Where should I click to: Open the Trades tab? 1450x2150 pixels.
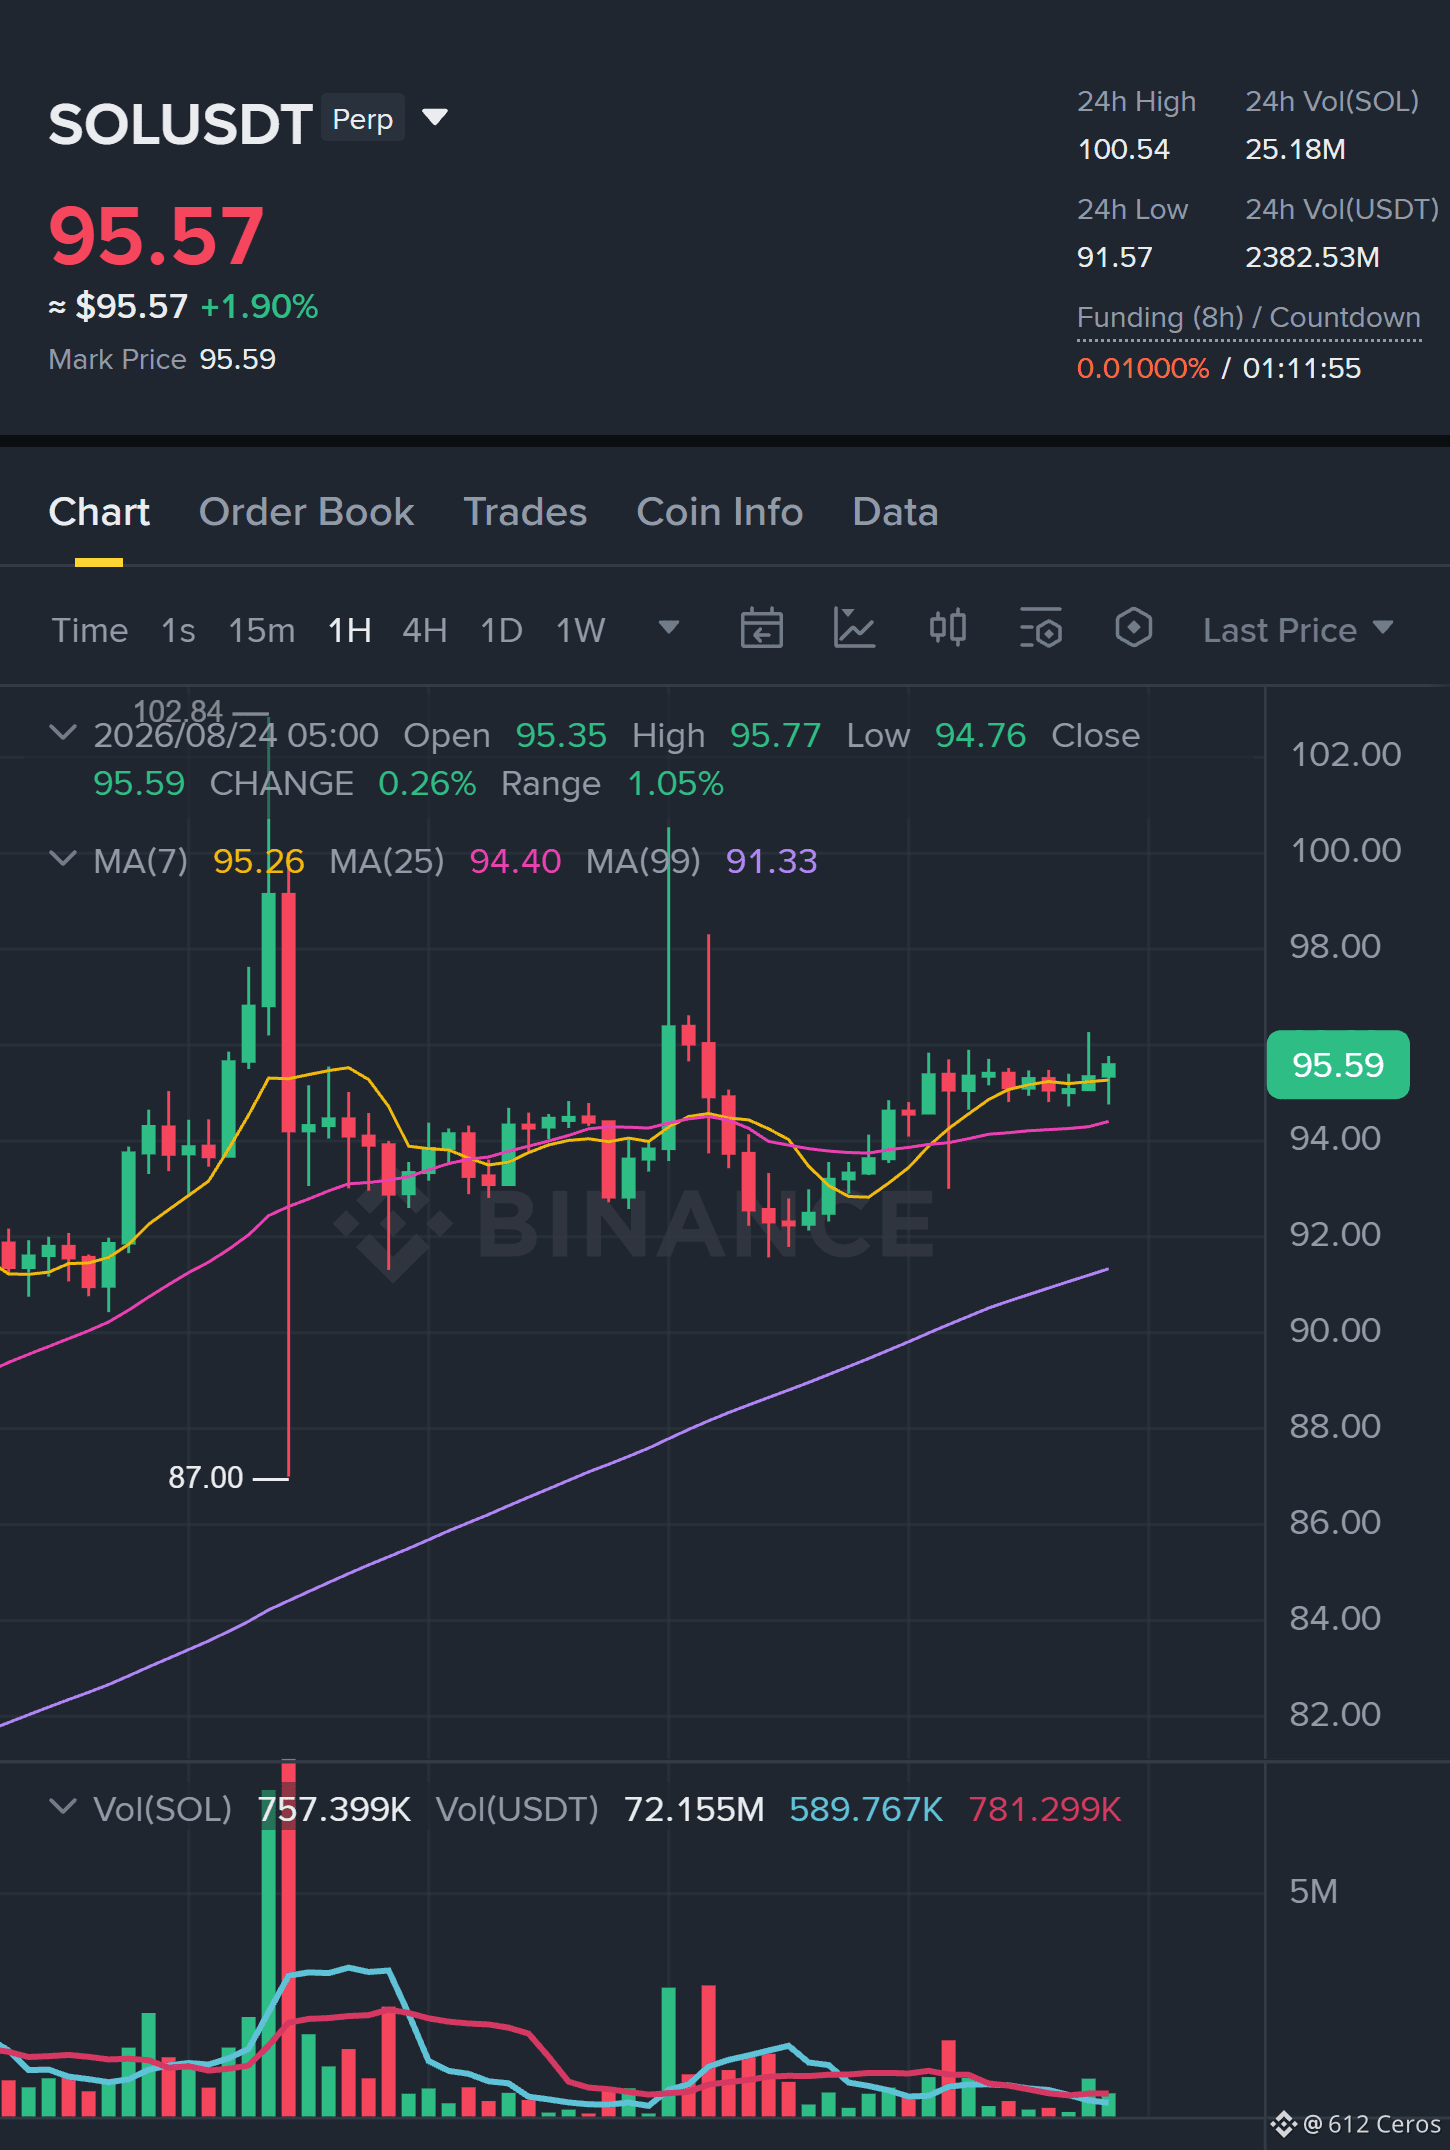click(x=525, y=512)
